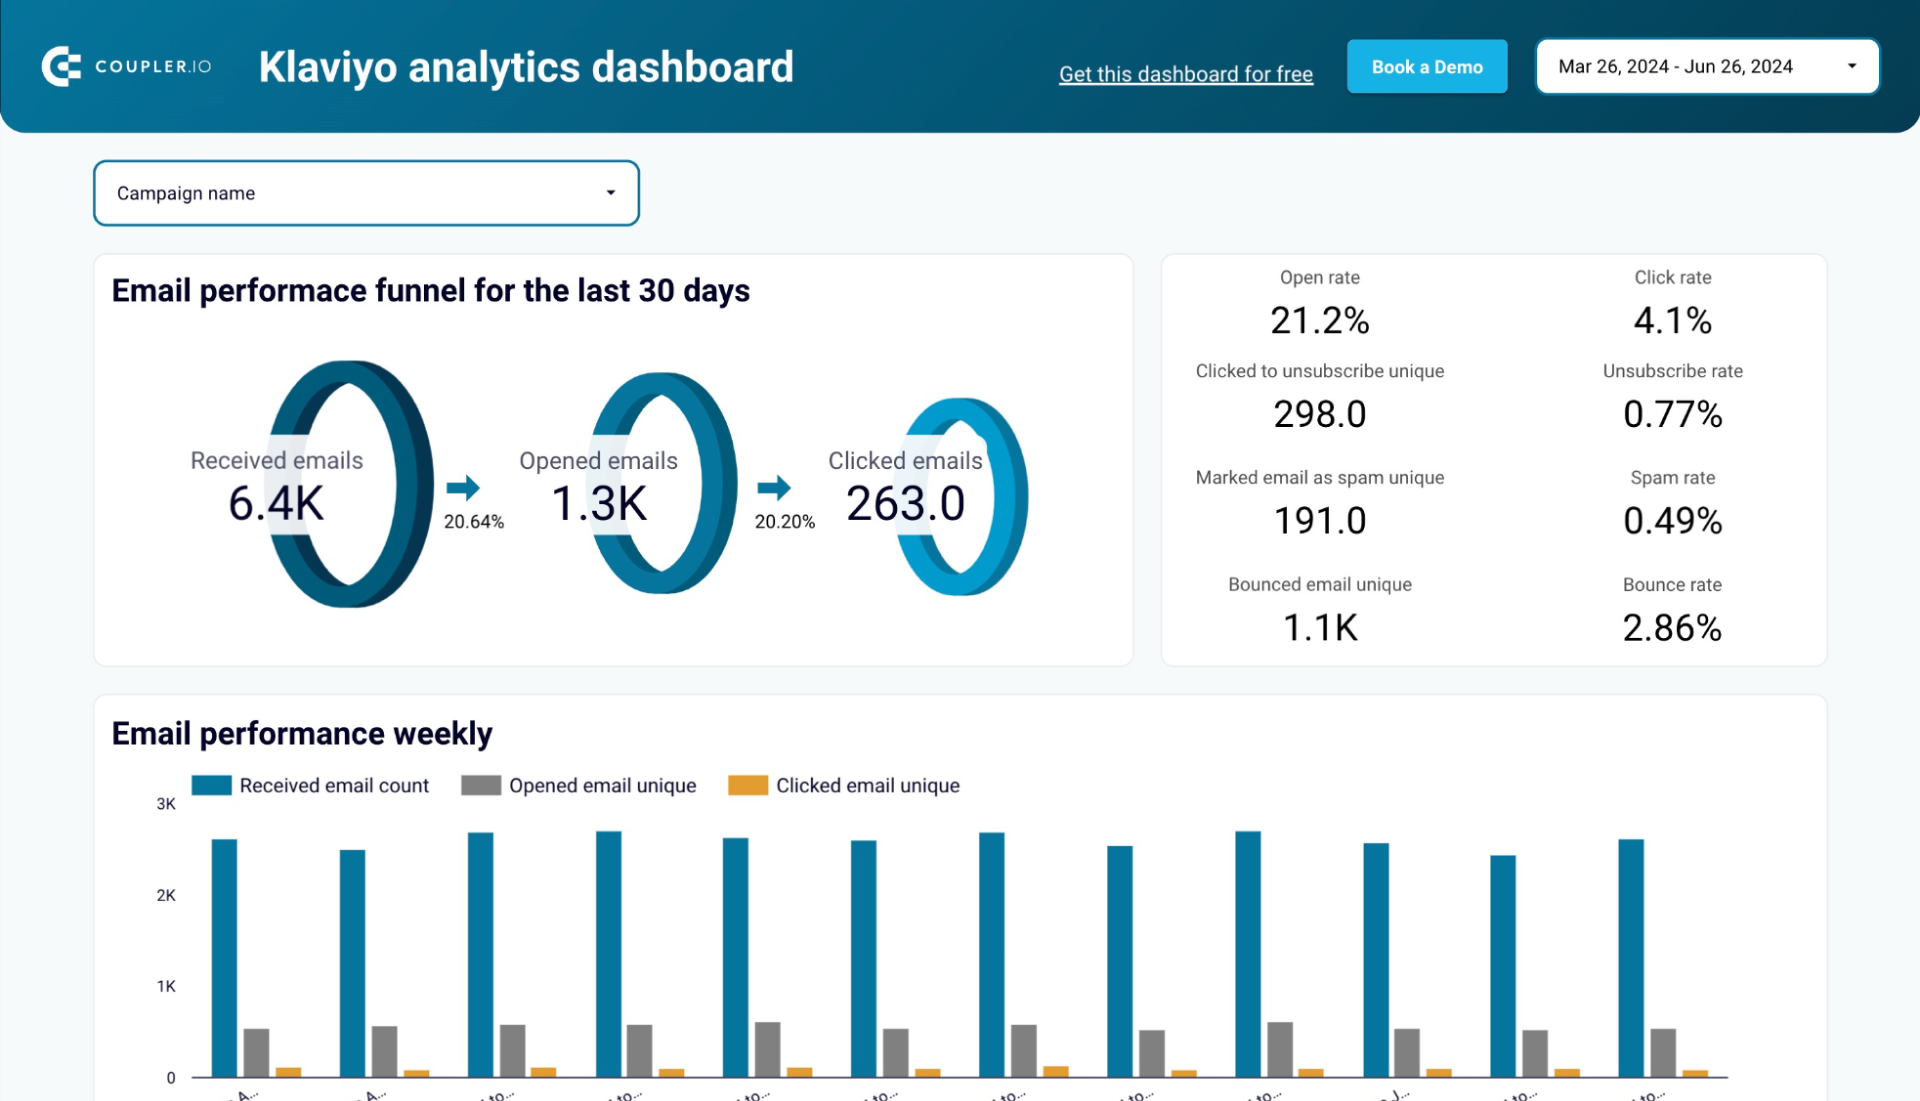Expand the Campaign name dropdown arrow
The image size is (1920, 1101).
611,192
